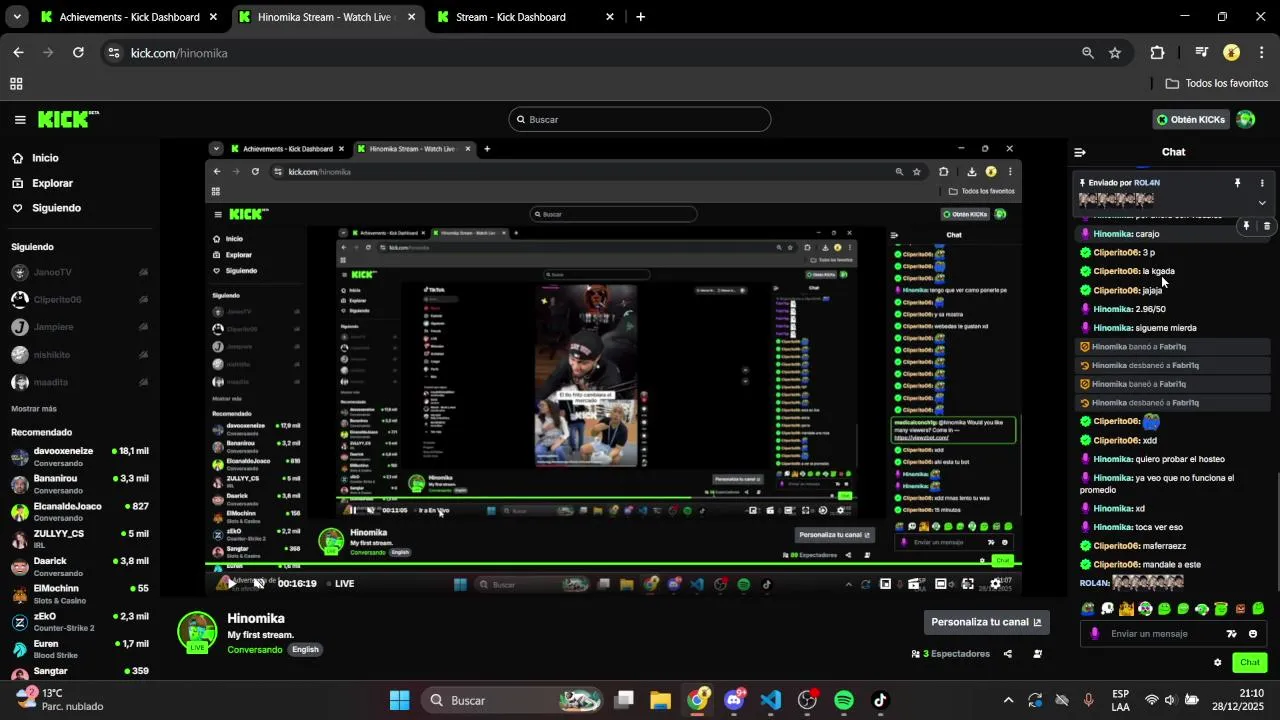This screenshot has width=1280, height=720.
Task: Click the Conversando category link
Action: click(255, 650)
